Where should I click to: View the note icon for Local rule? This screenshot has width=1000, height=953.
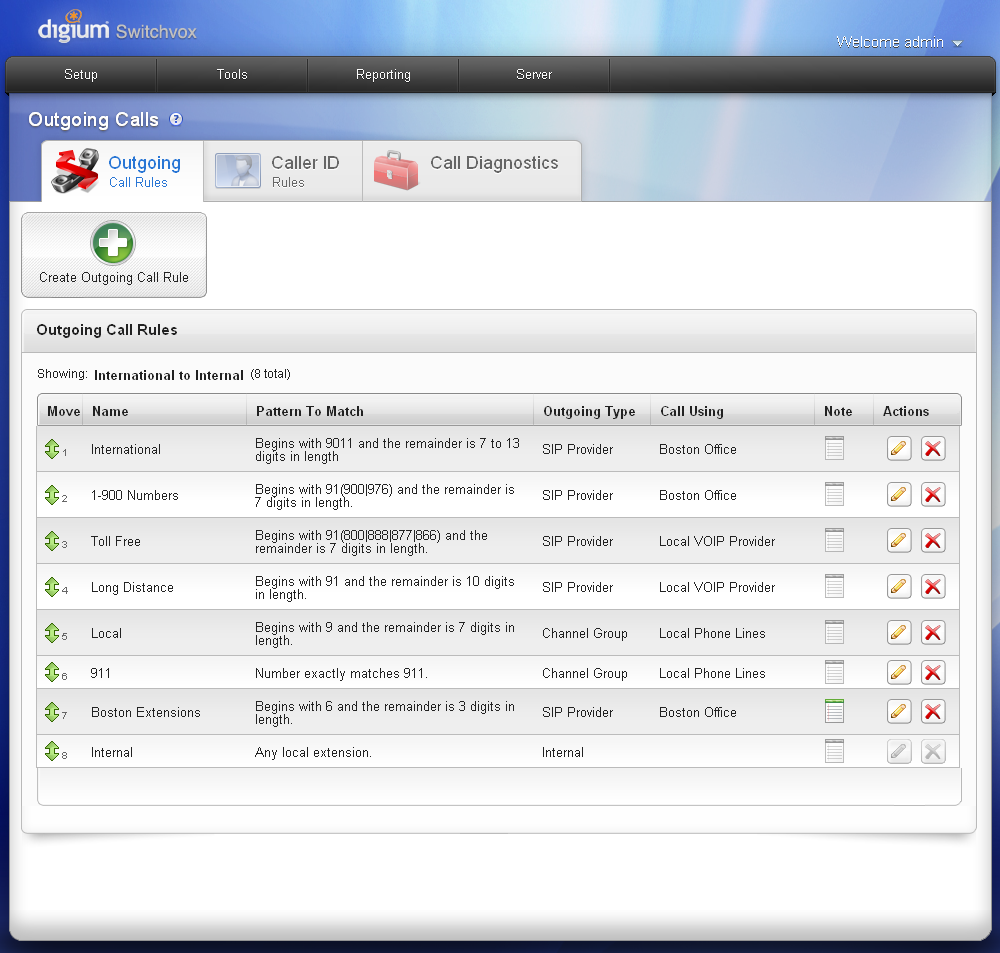pos(834,633)
